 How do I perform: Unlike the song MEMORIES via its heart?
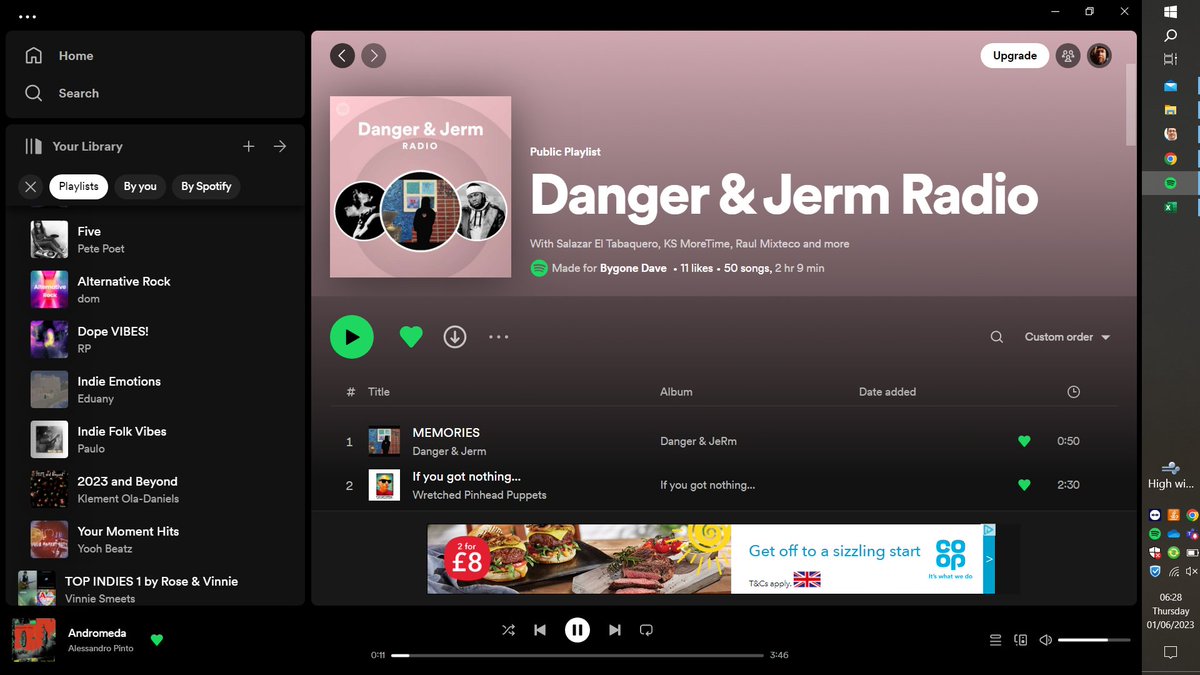(x=1024, y=440)
